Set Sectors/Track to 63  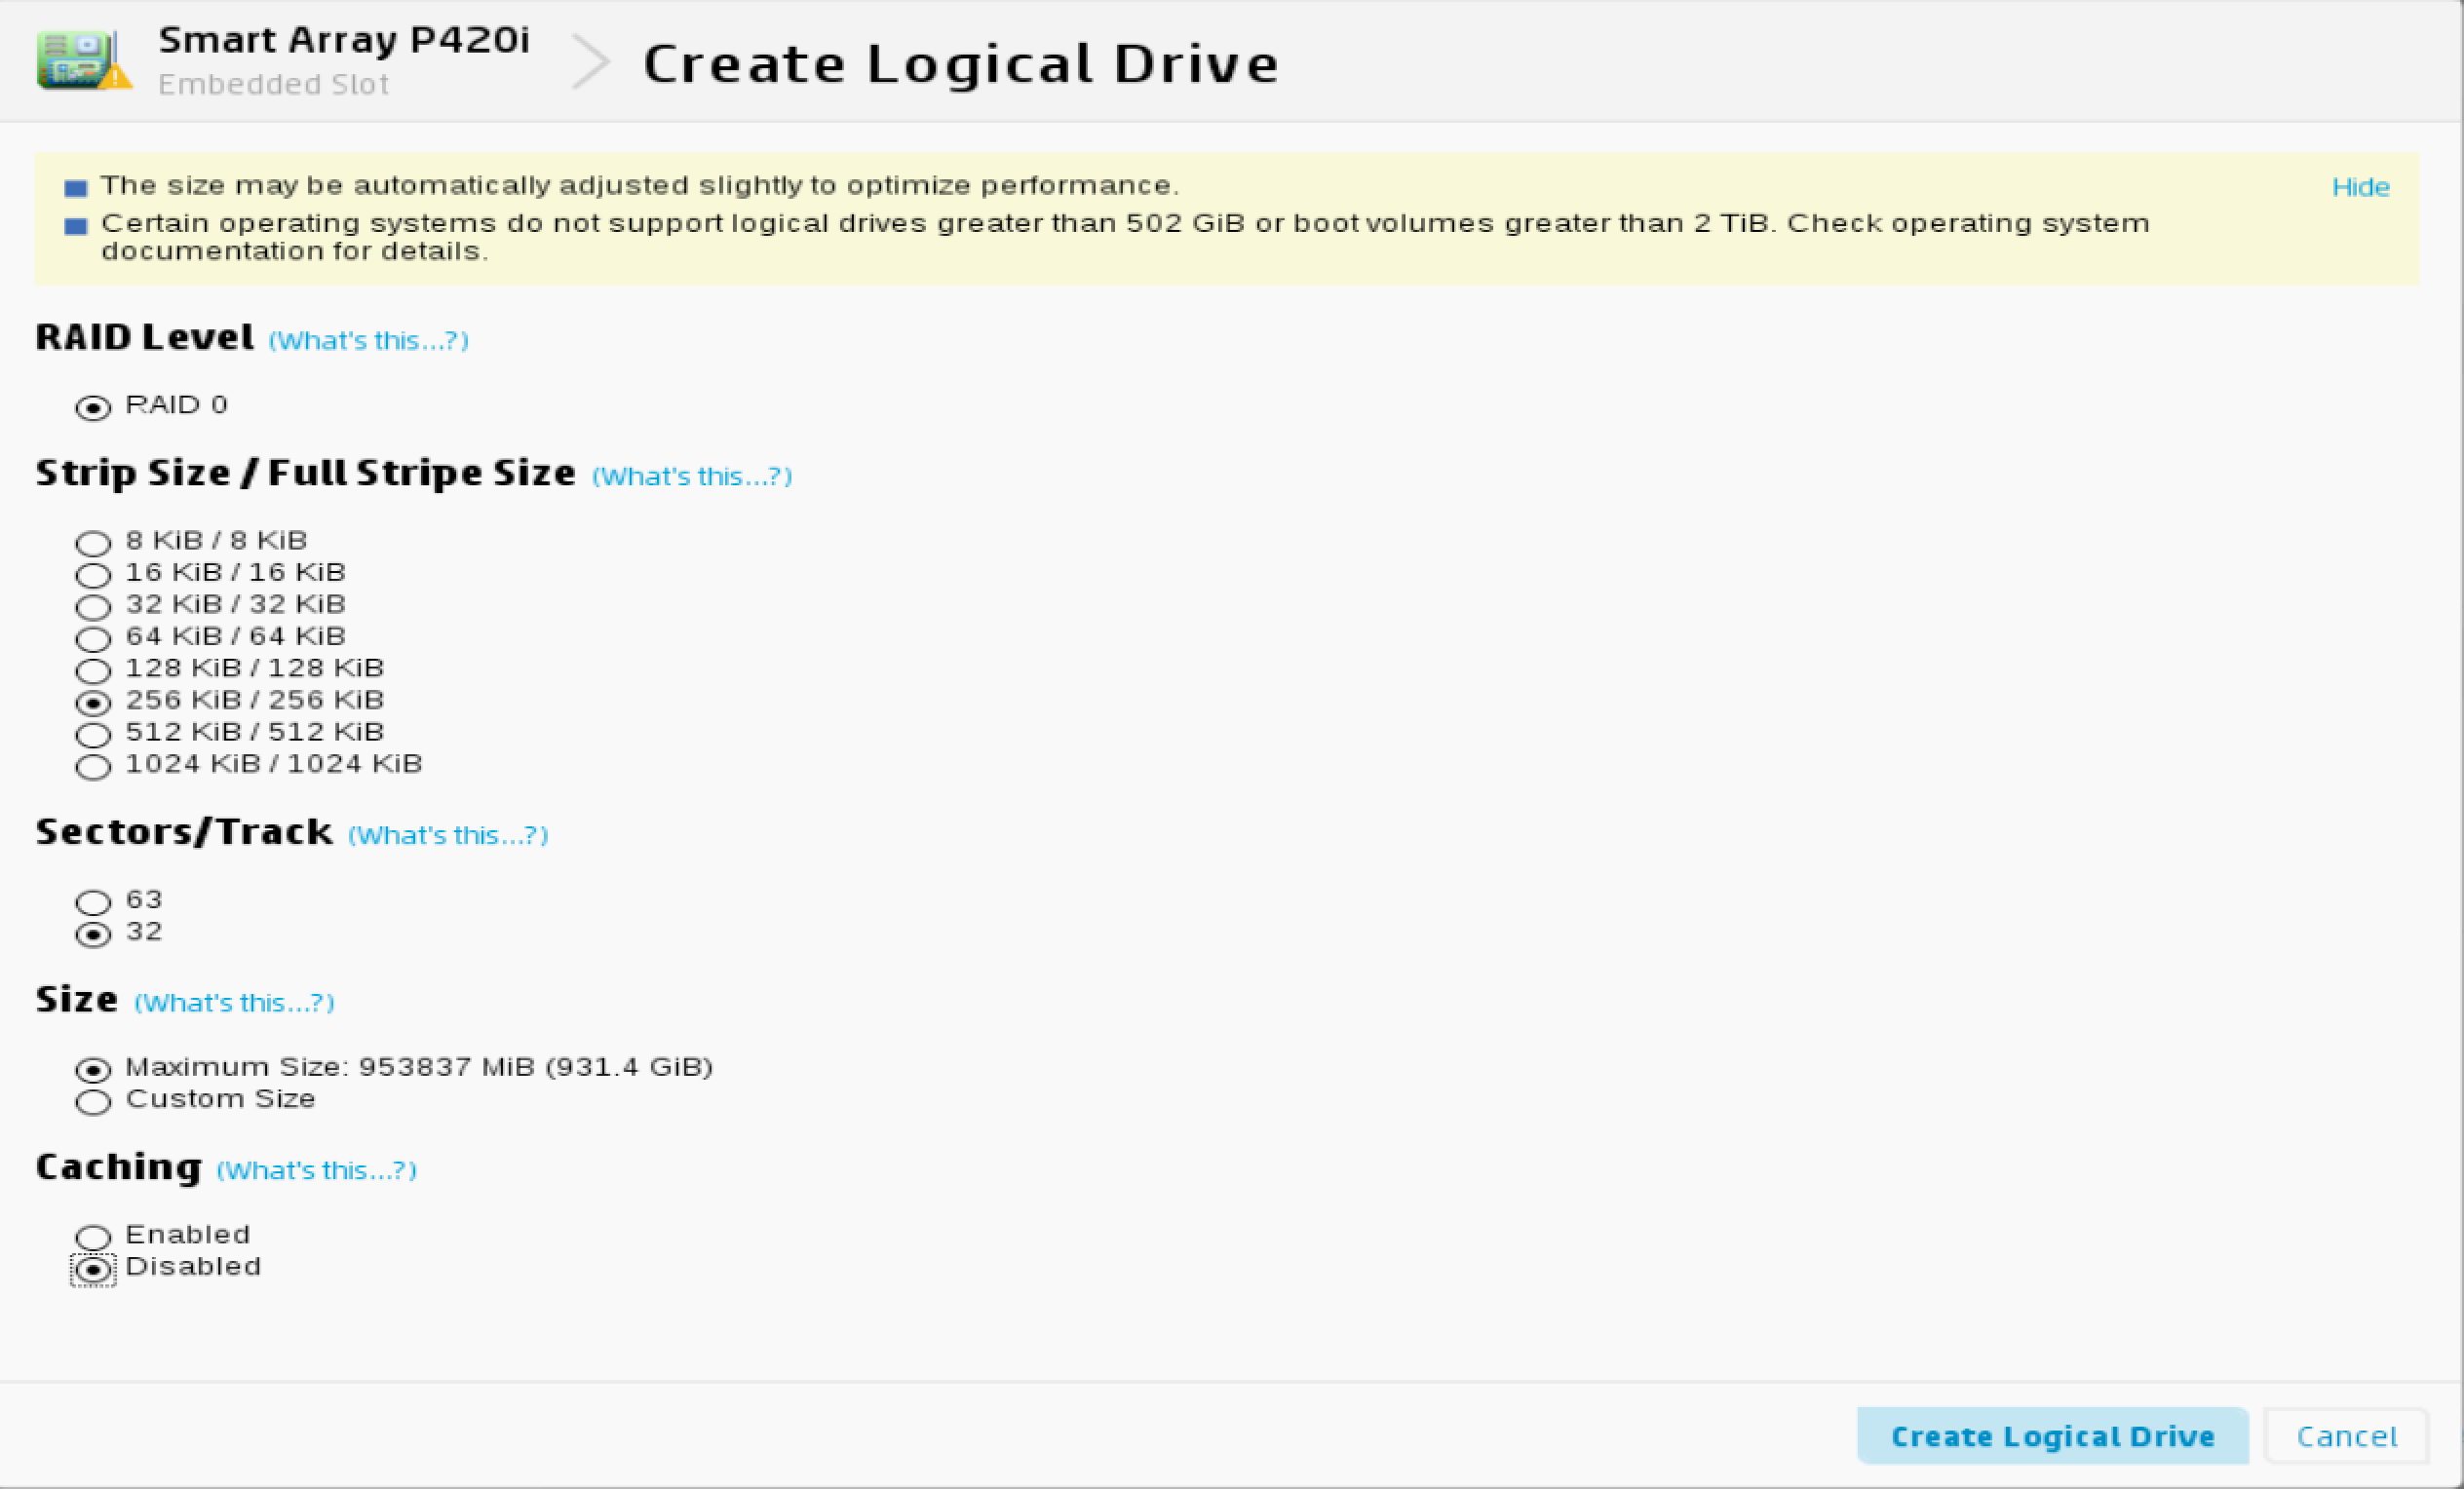coord(93,902)
